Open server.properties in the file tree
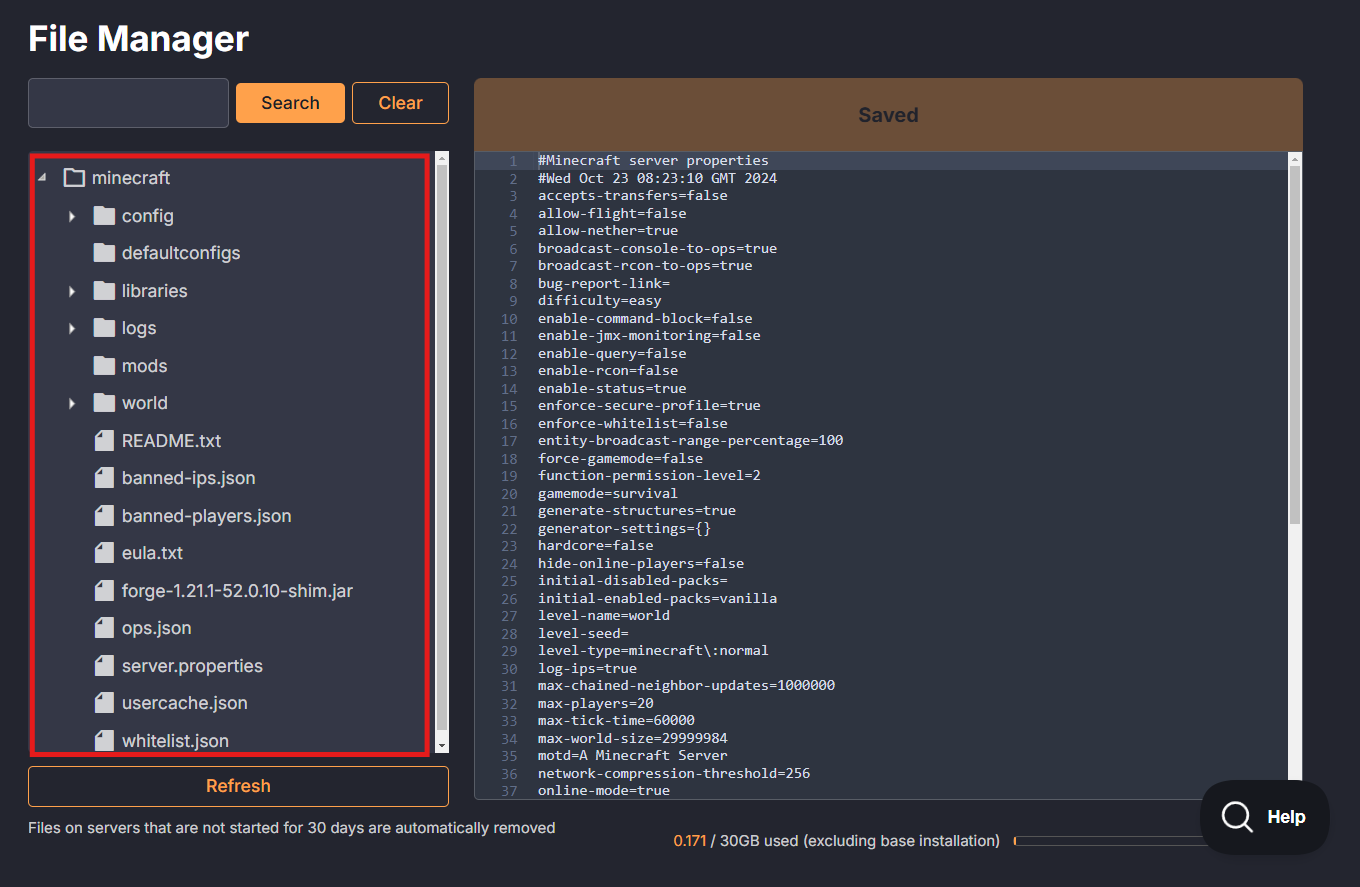 (x=192, y=666)
